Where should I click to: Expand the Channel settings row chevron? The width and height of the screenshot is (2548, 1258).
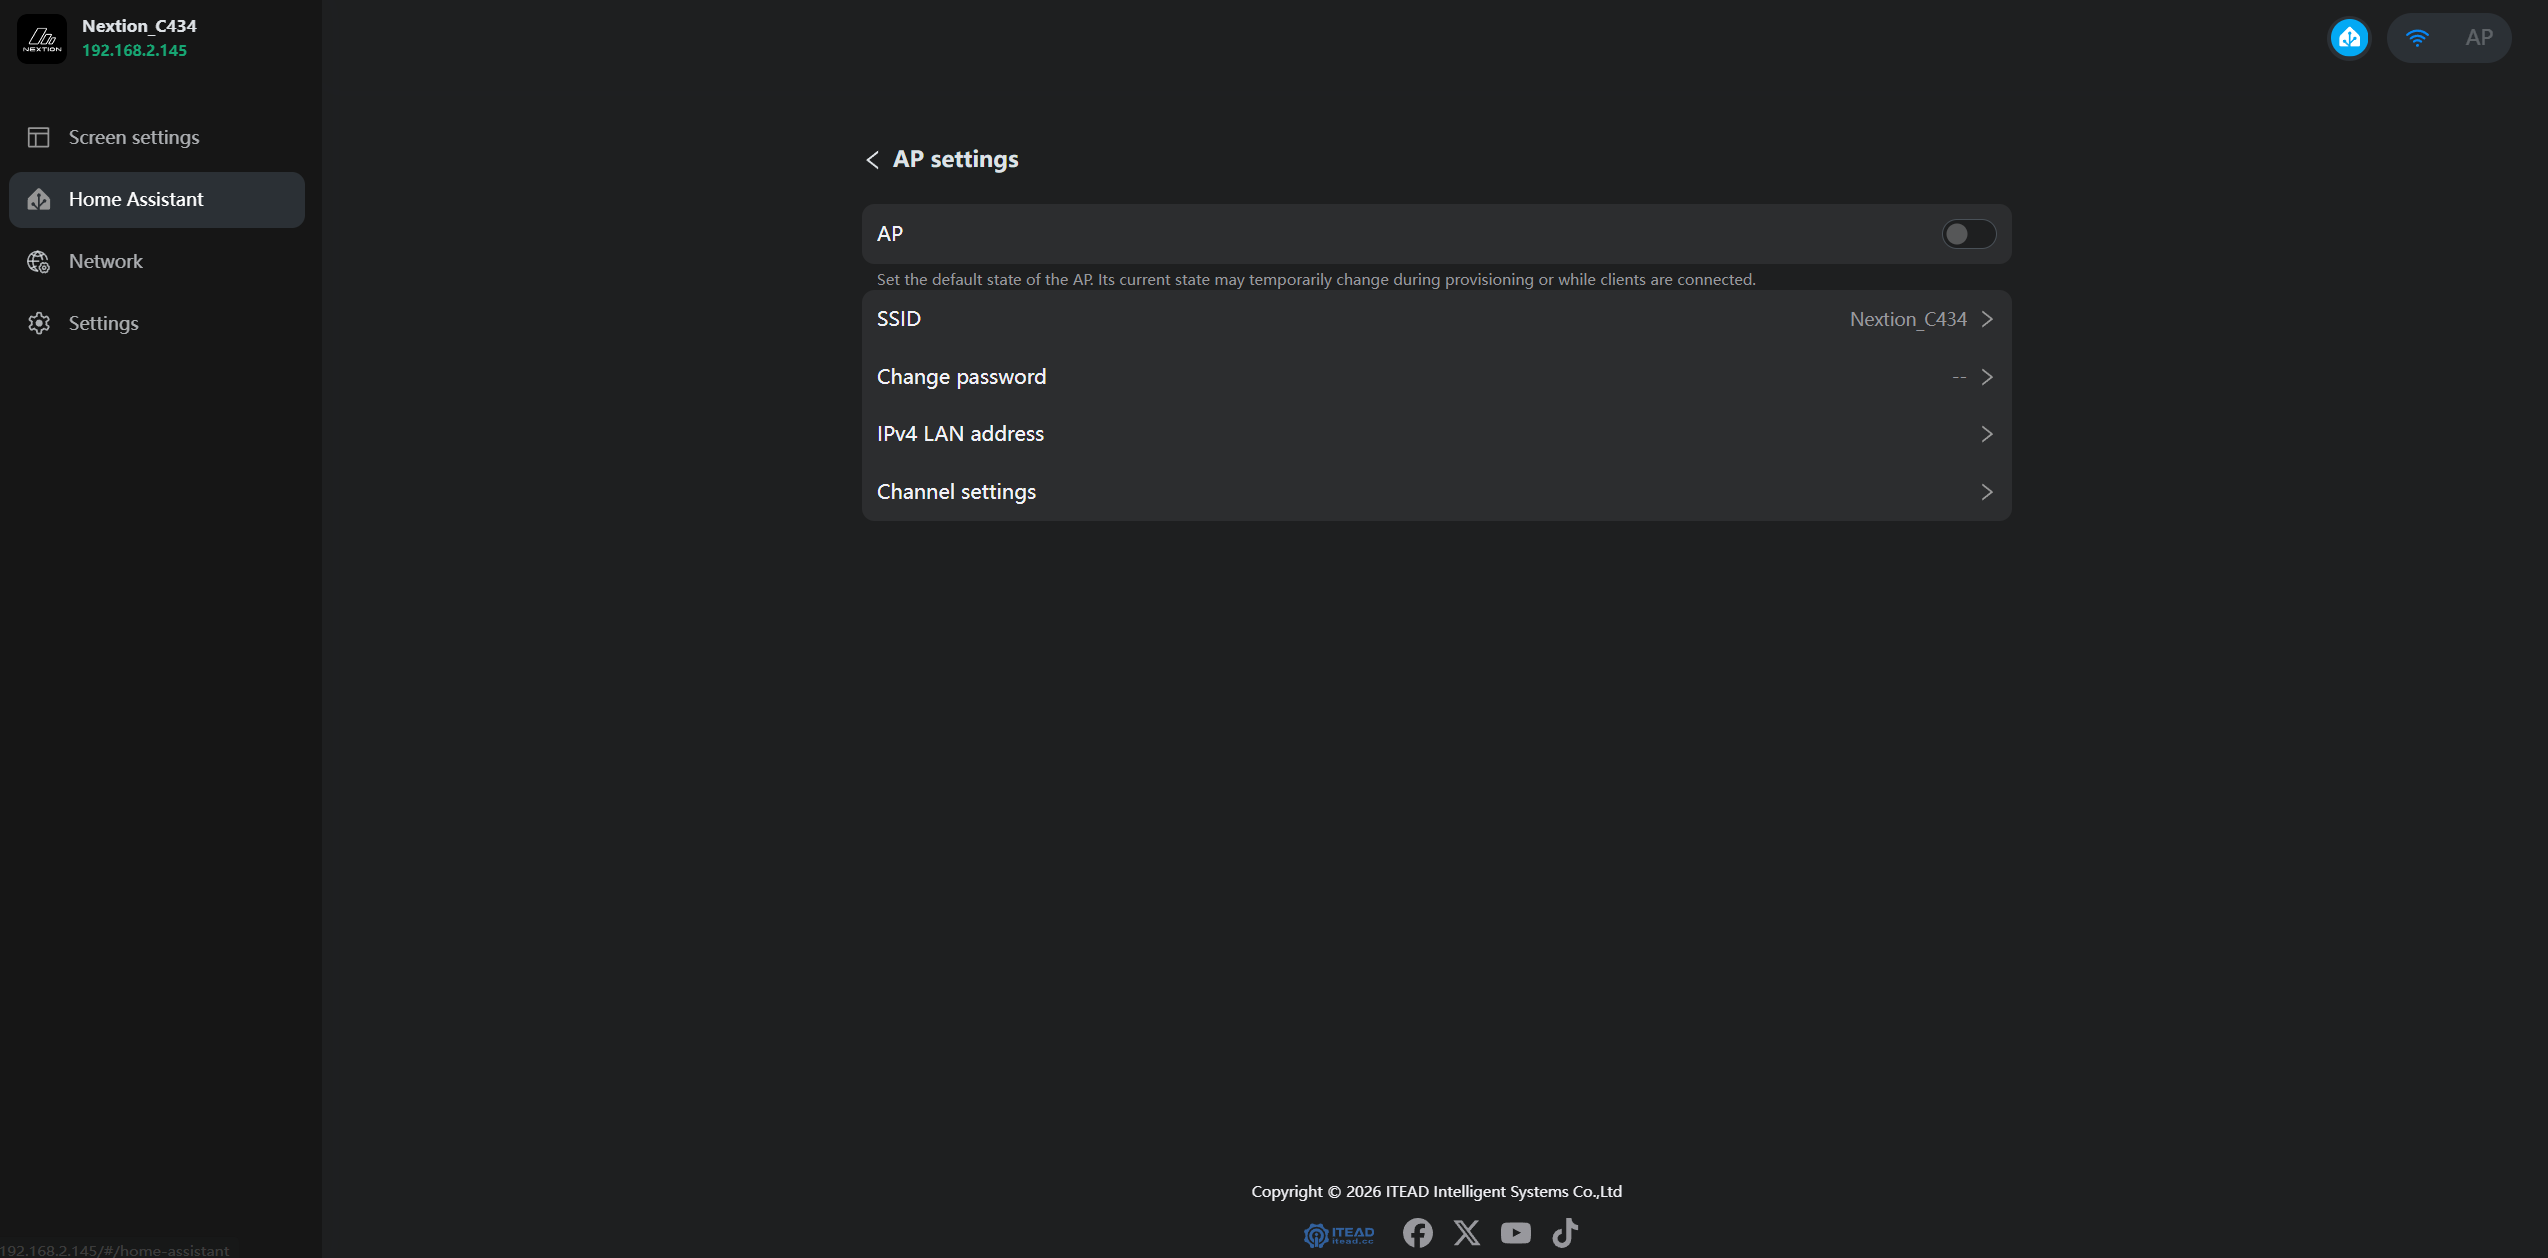1987,492
